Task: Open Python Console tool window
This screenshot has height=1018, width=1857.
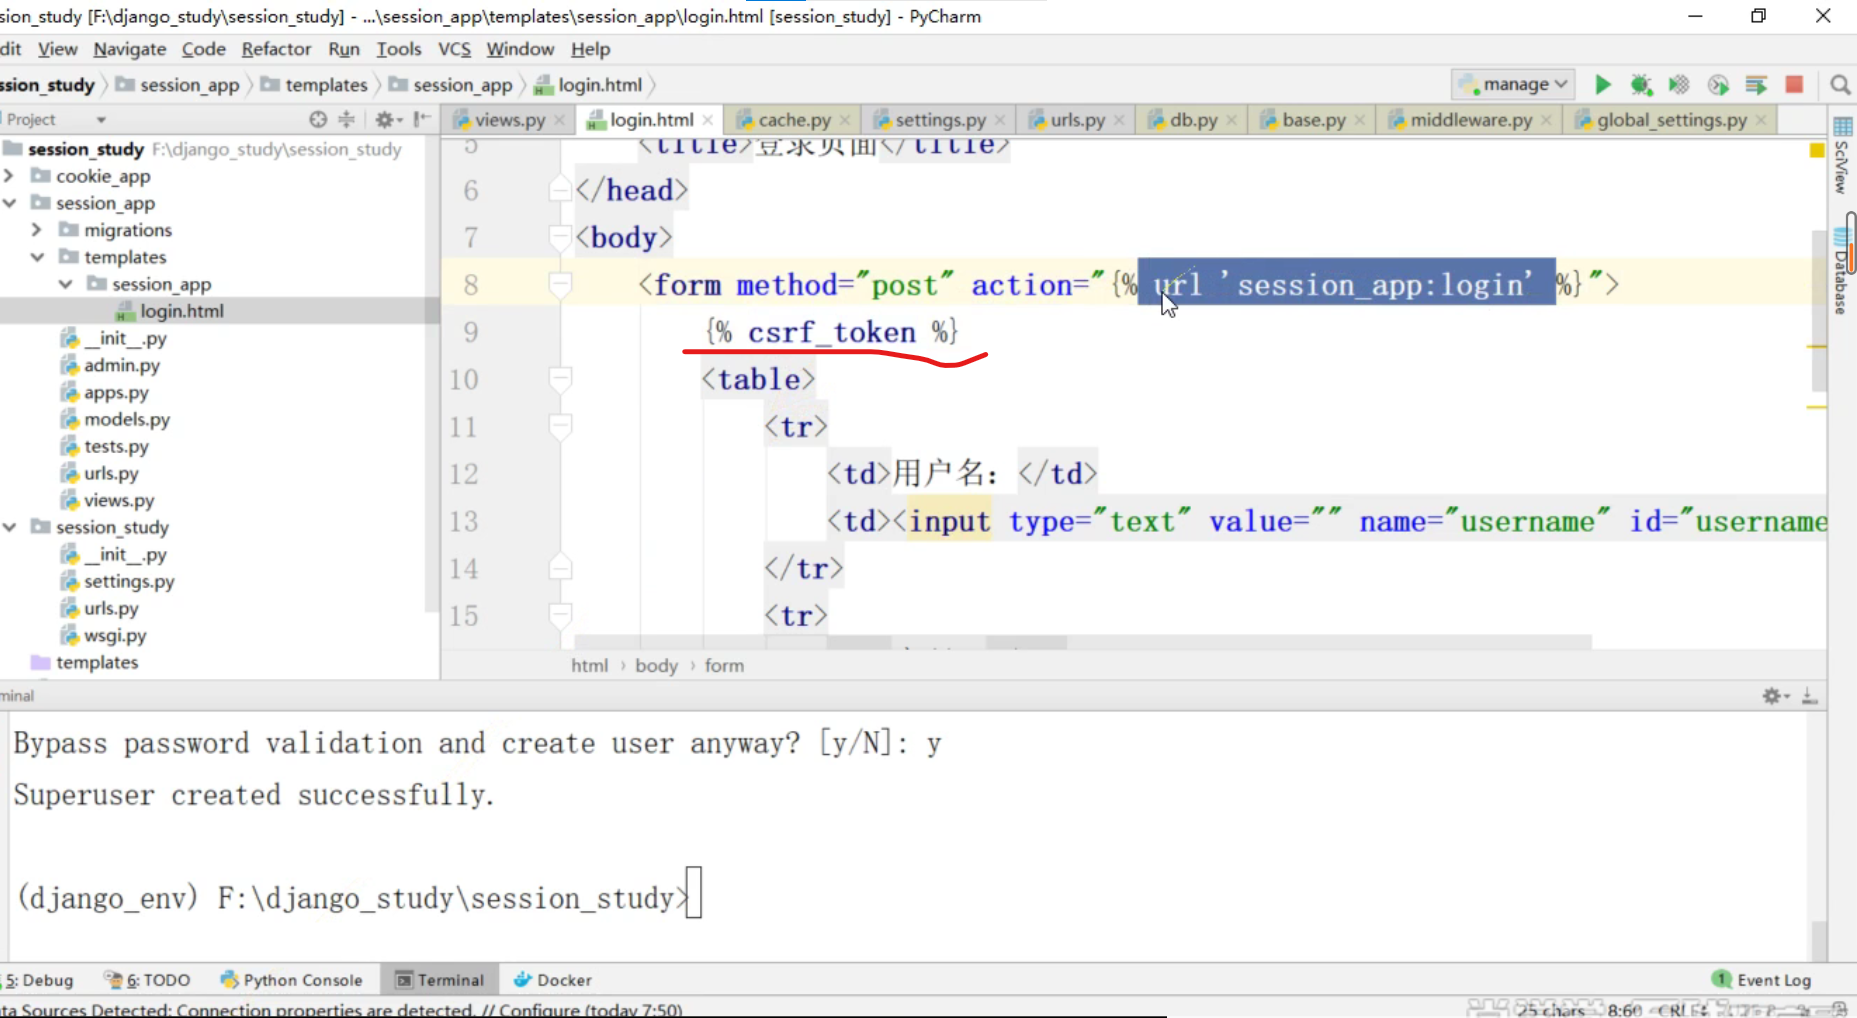Action: [x=291, y=980]
